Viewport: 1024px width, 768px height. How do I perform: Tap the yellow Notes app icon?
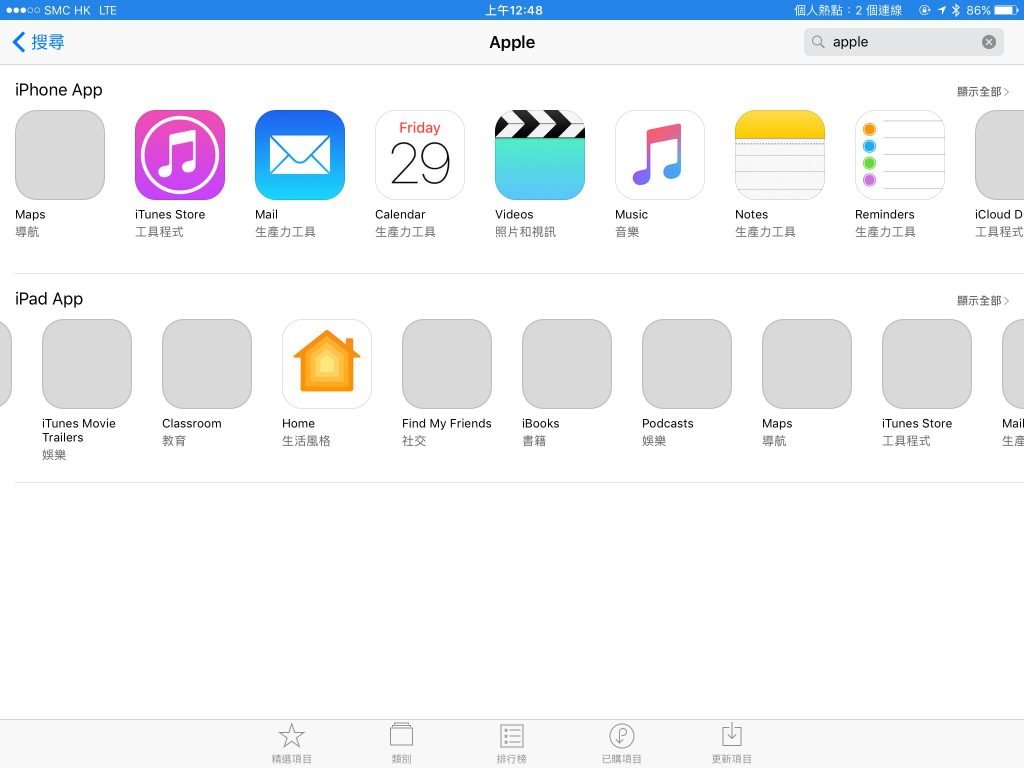click(x=780, y=155)
